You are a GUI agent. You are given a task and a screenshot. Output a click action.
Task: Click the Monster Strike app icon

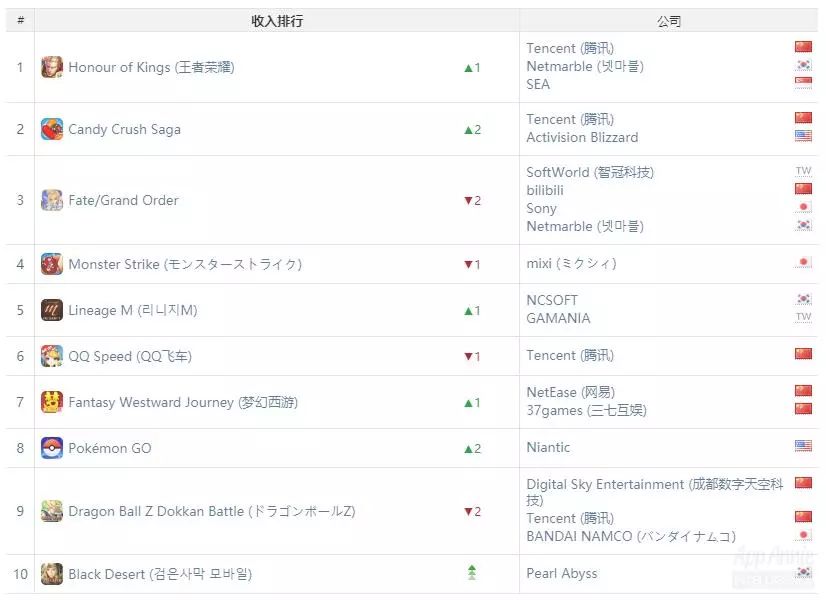click(52, 264)
